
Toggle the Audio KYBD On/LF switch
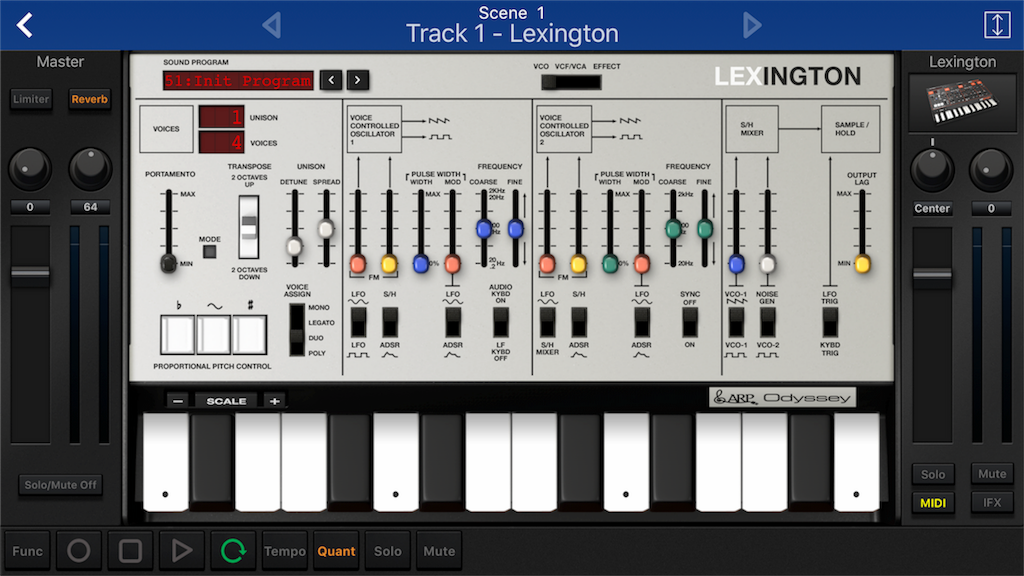[500, 322]
